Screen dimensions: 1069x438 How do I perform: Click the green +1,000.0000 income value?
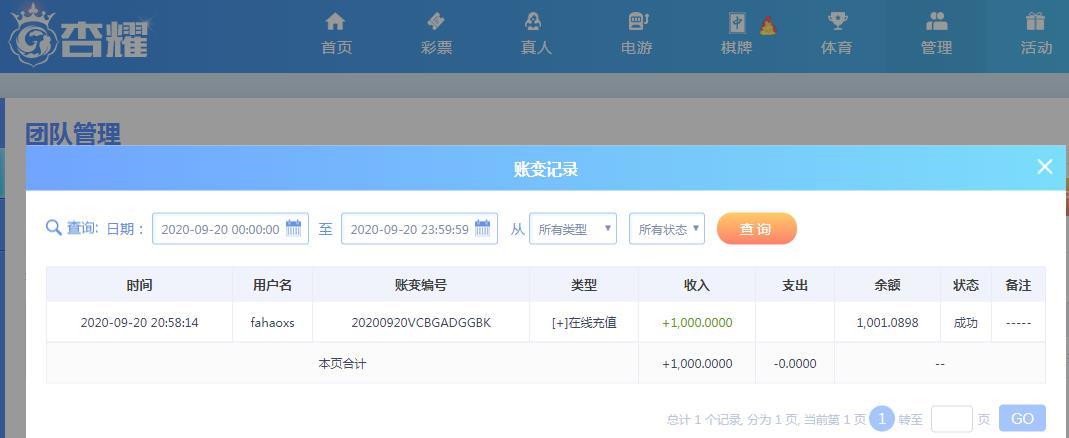(697, 323)
